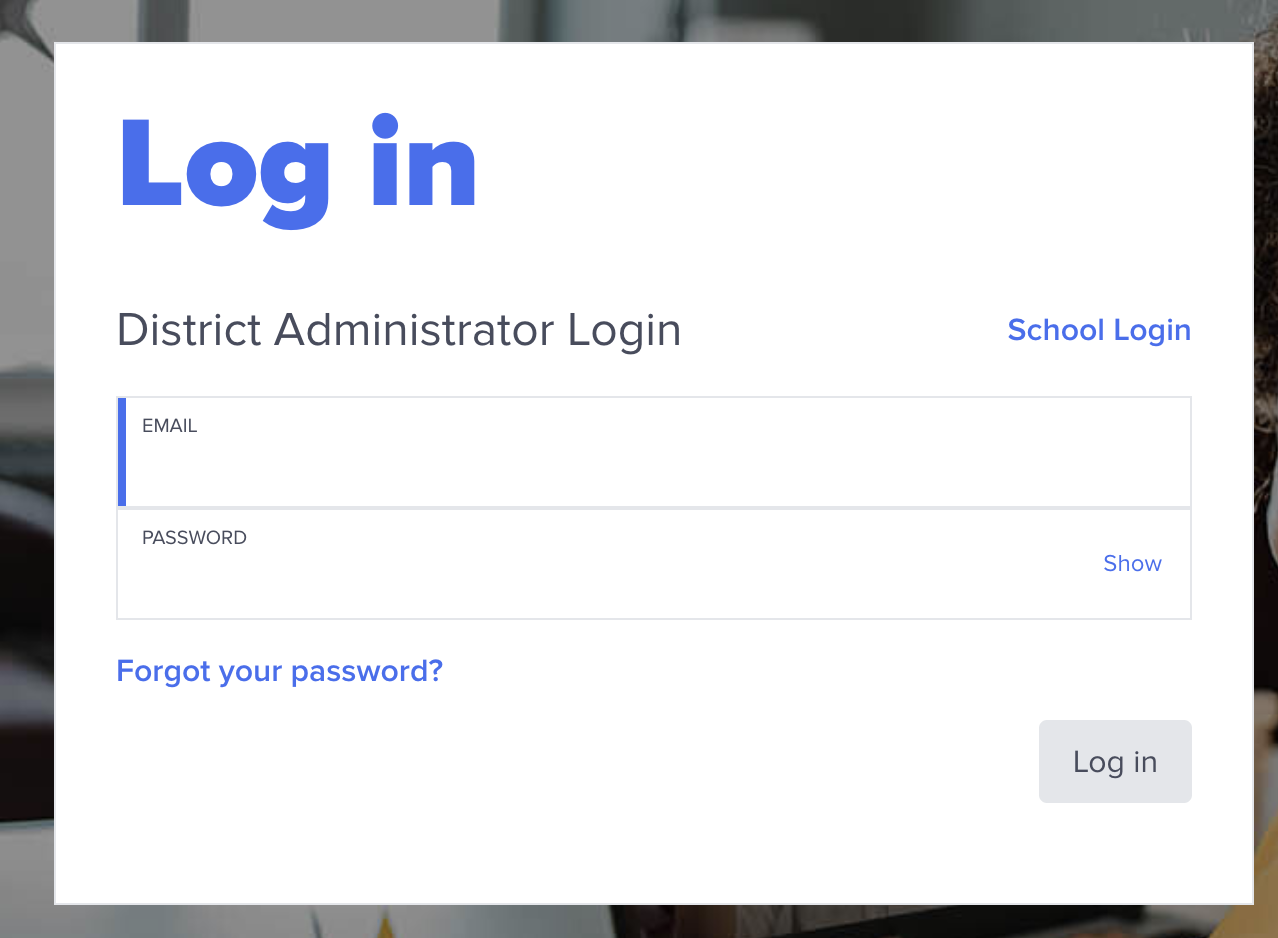Open the School Login link

tap(1099, 330)
